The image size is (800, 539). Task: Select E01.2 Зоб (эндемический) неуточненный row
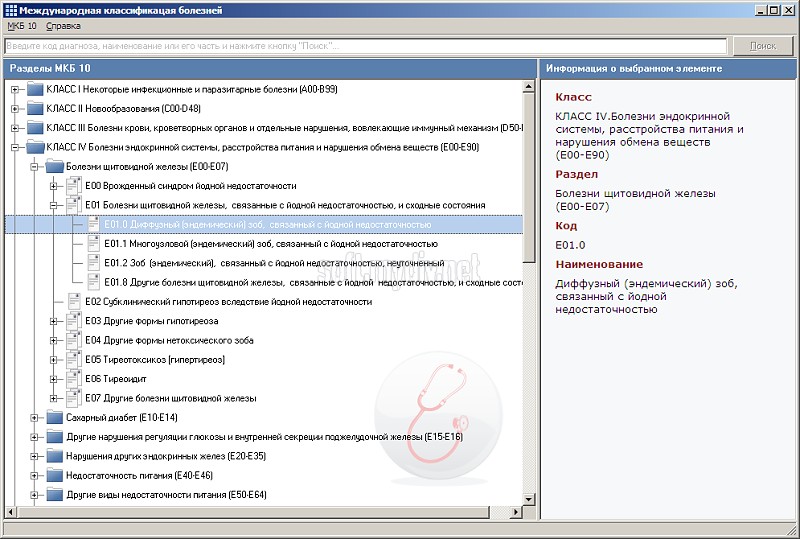[x=274, y=263]
